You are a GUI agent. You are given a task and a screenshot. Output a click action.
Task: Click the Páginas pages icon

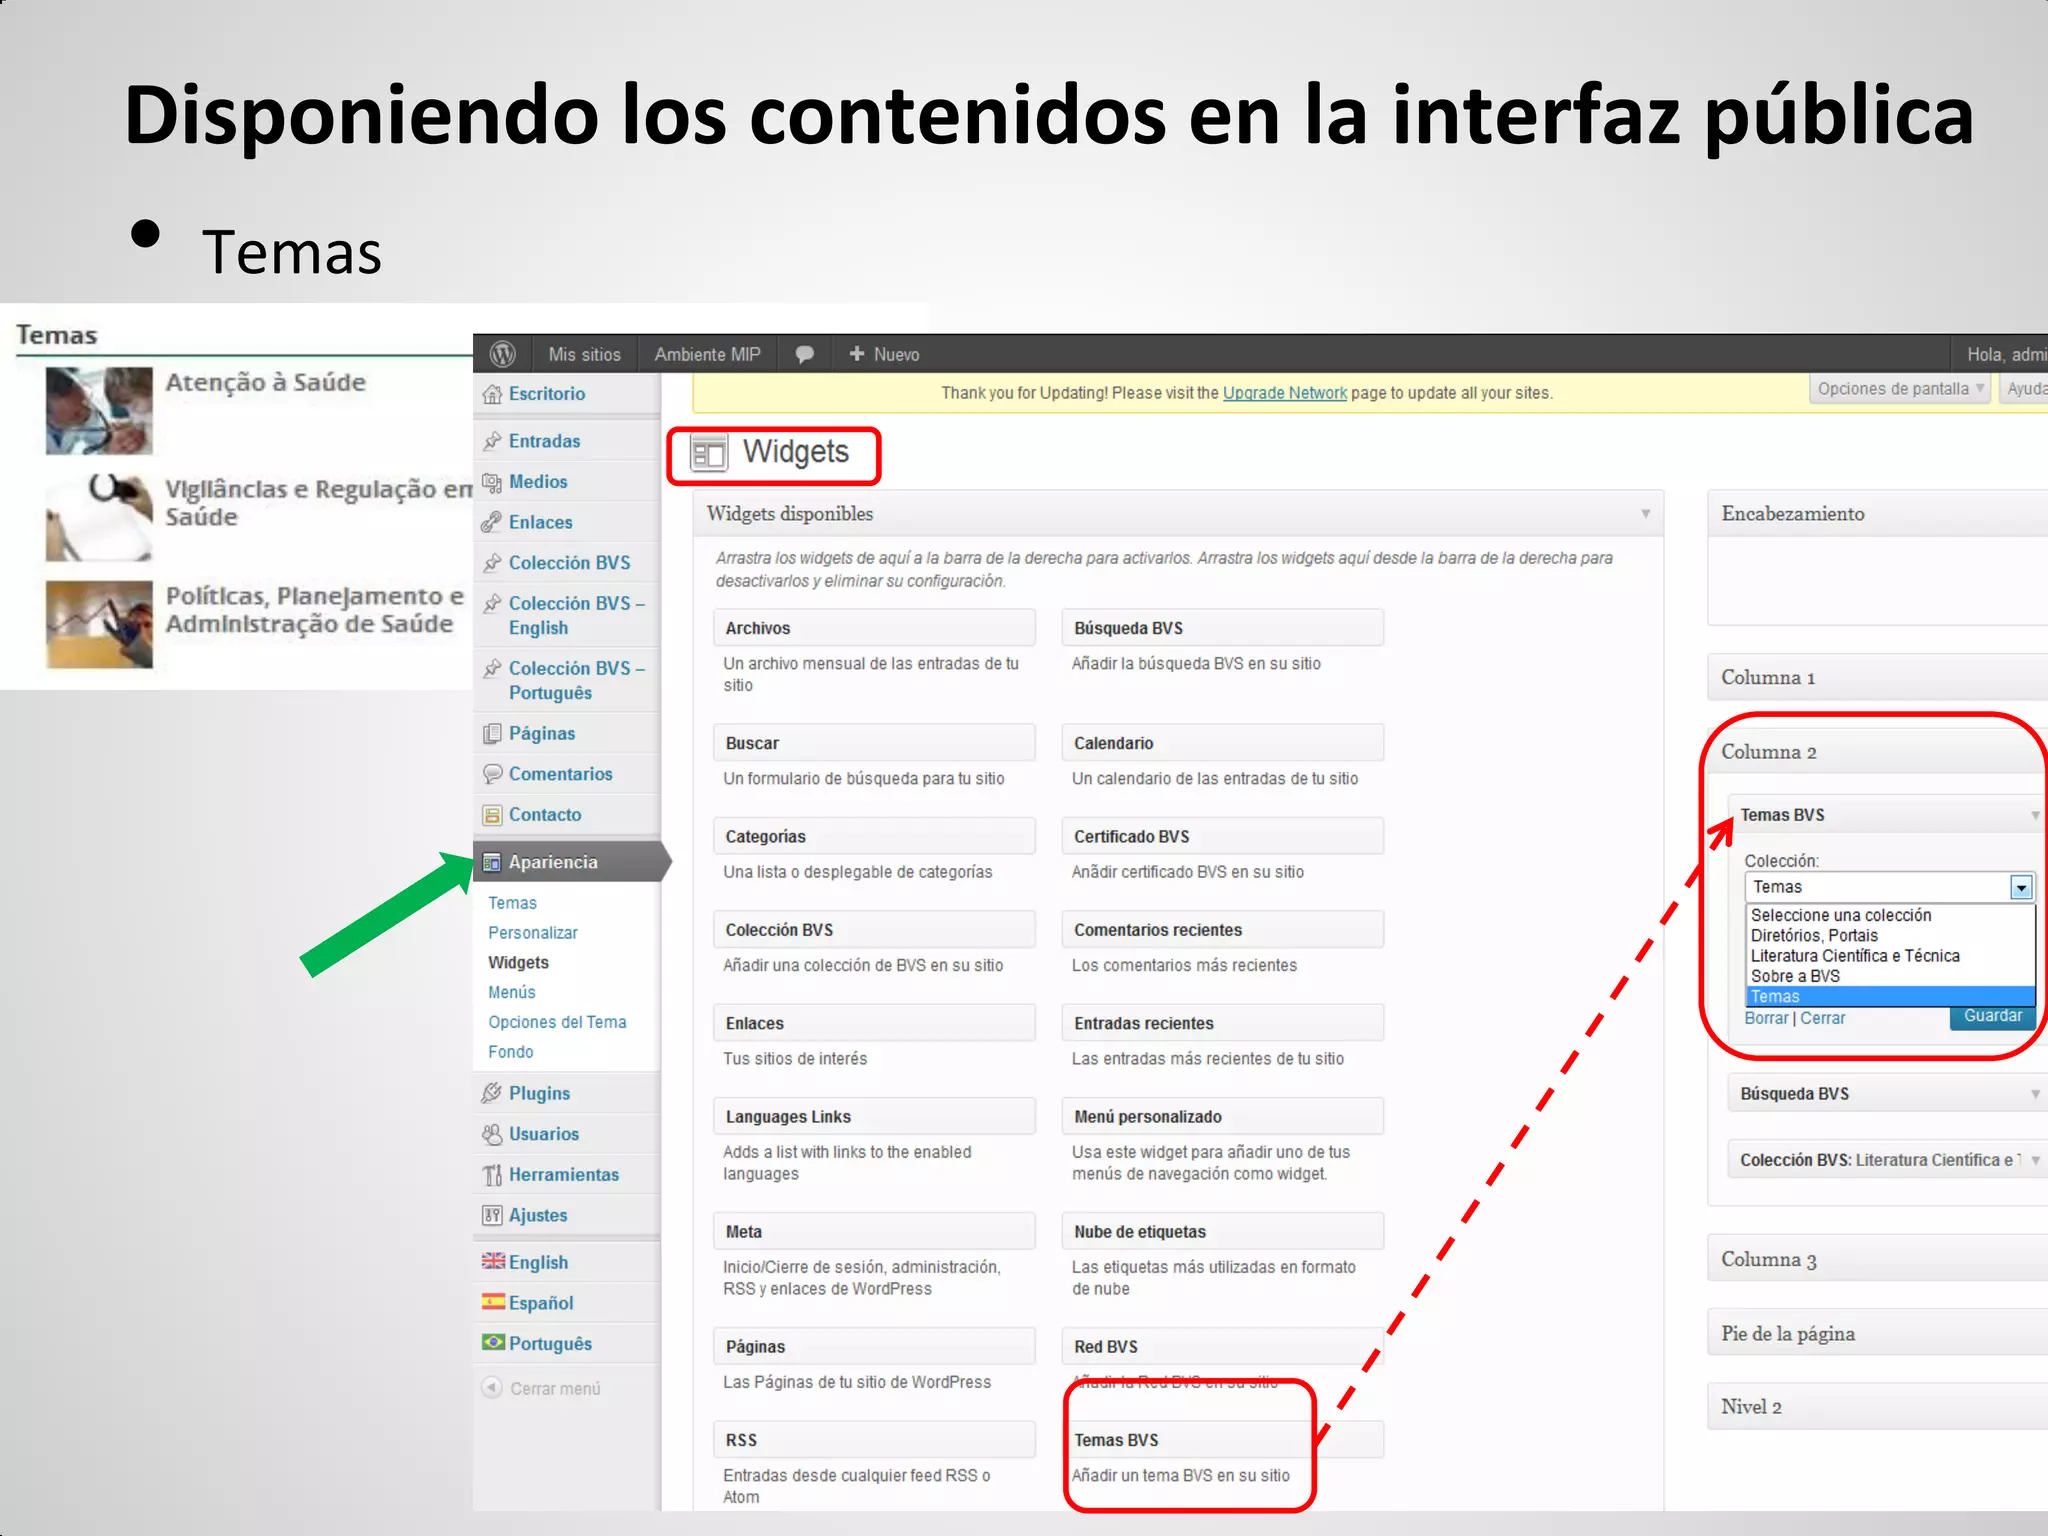(x=492, y=733)
